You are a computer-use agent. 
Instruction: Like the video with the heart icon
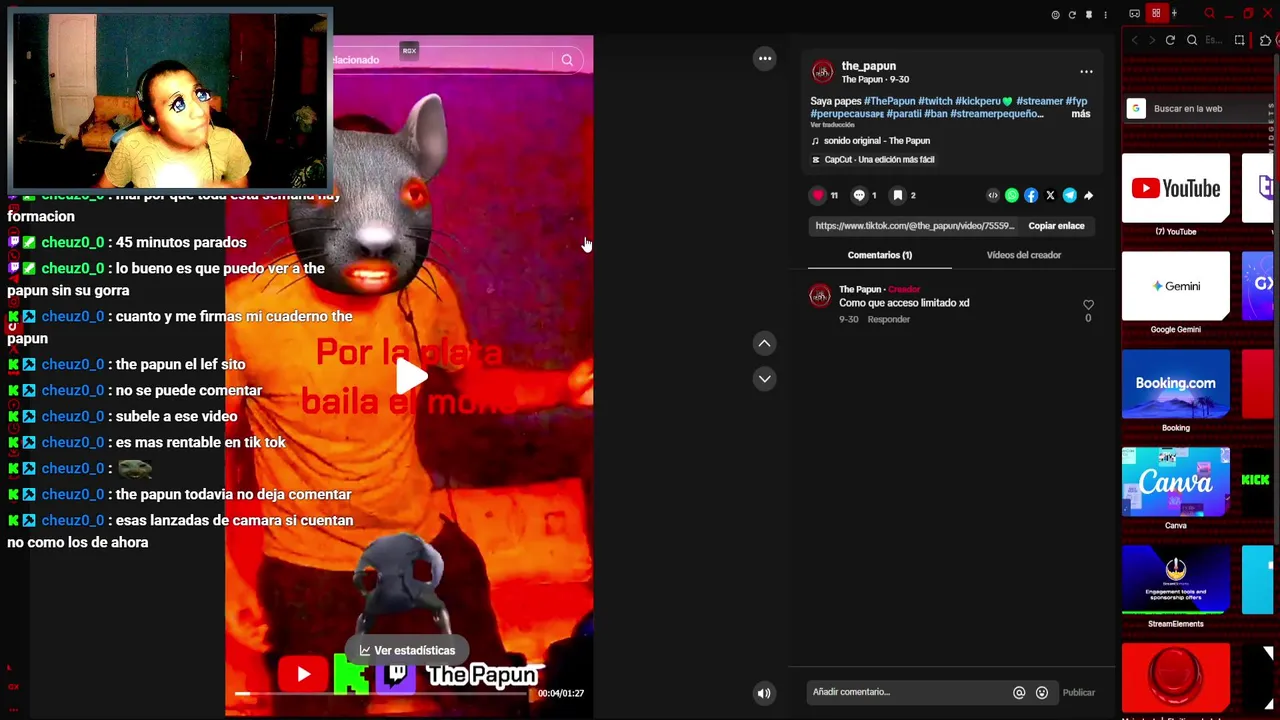pyautogui.click(x=818, y=196)
